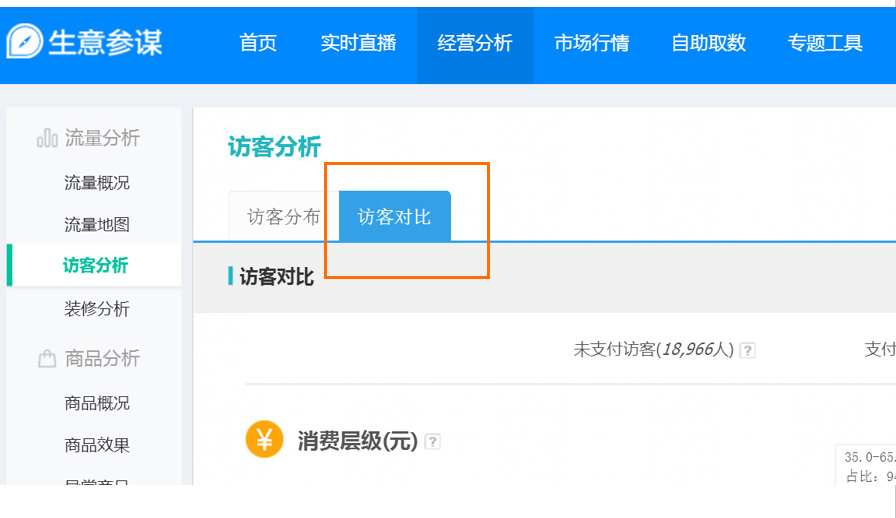The image size is (896, 518).
Task: Select 流量概况 in sidebar
Action: [x=97, y=183]
